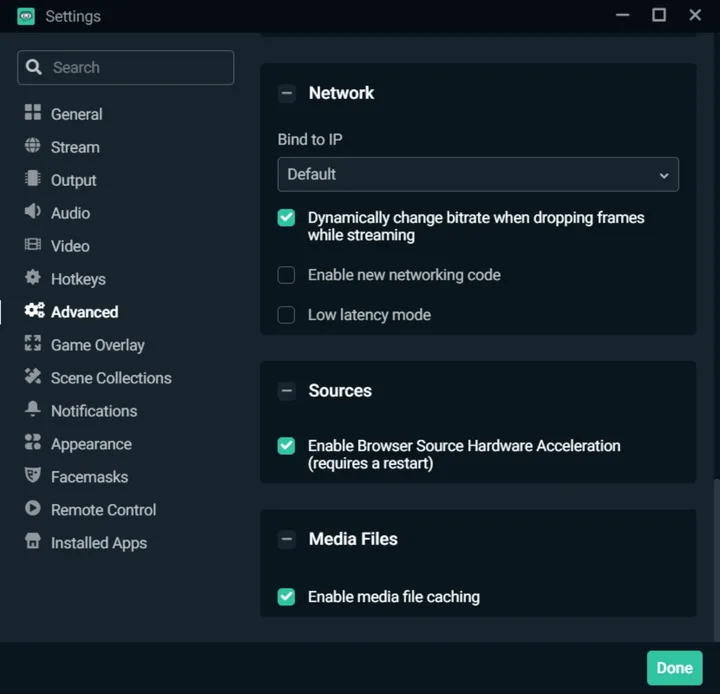The image size is (720, 694).
Task: Click the Done button
Action: 675,668
